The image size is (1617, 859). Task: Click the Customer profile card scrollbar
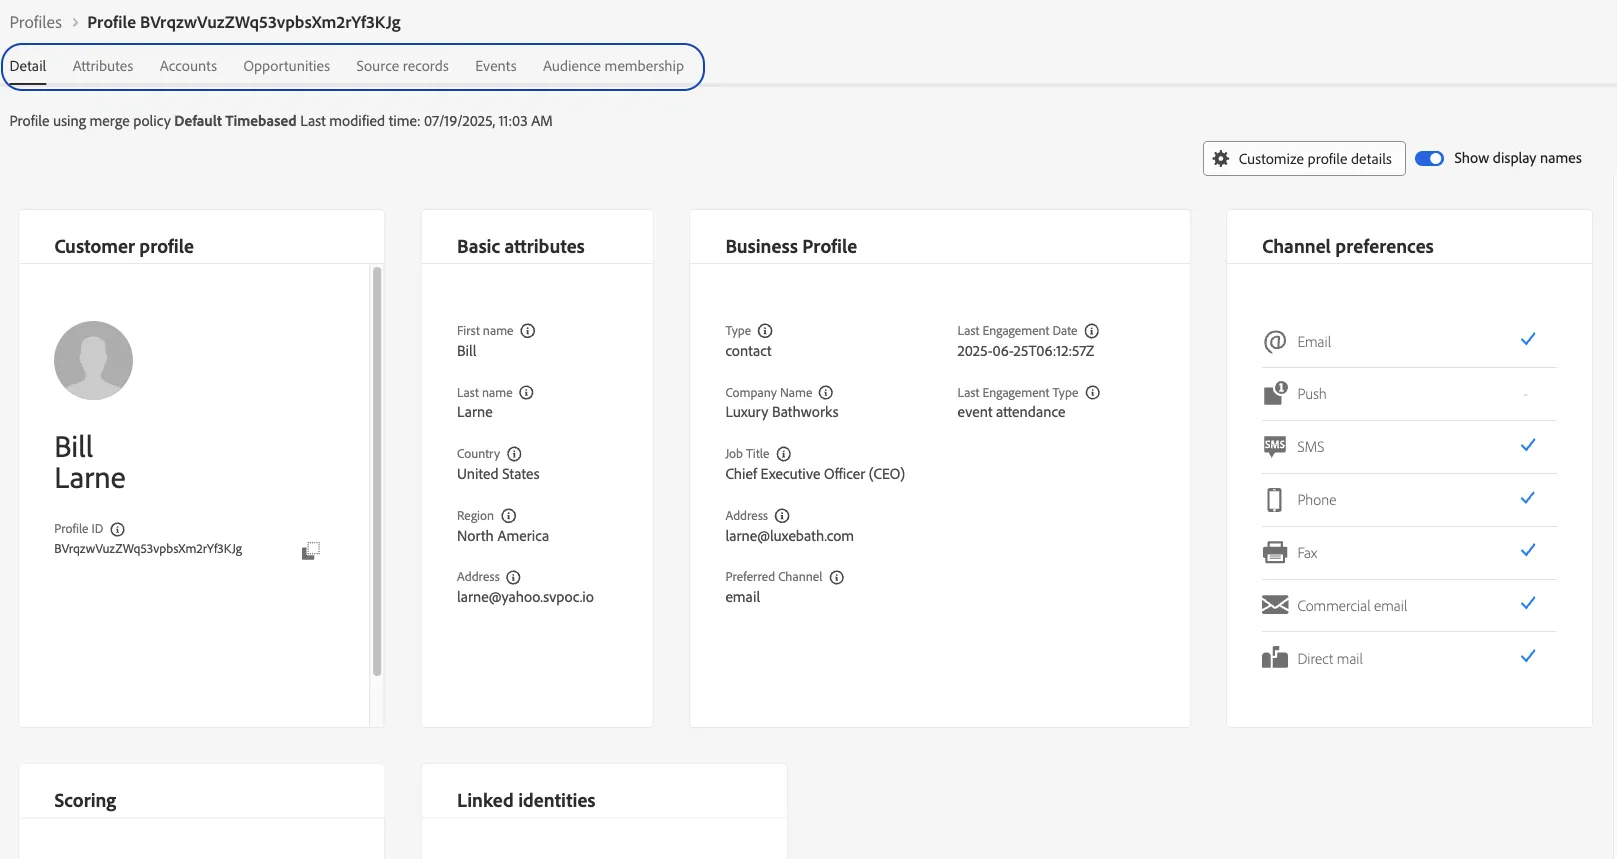377,471
